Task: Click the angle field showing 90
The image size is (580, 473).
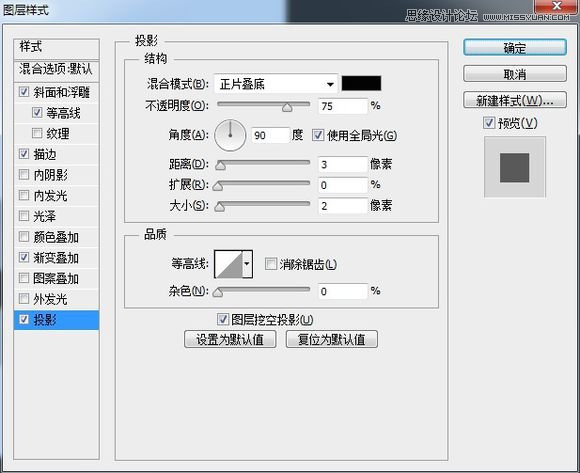Action: pos(270,135)
